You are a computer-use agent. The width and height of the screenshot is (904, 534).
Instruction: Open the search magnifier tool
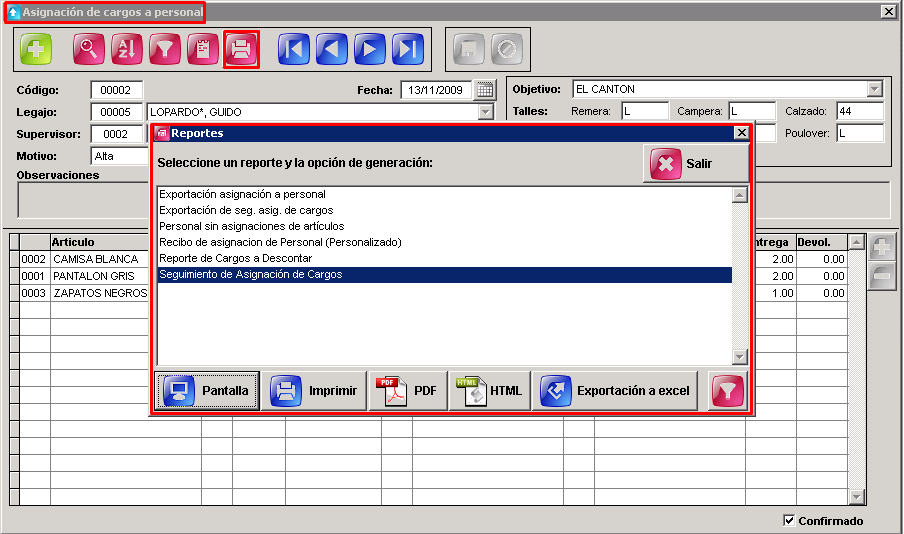(89, 49)
